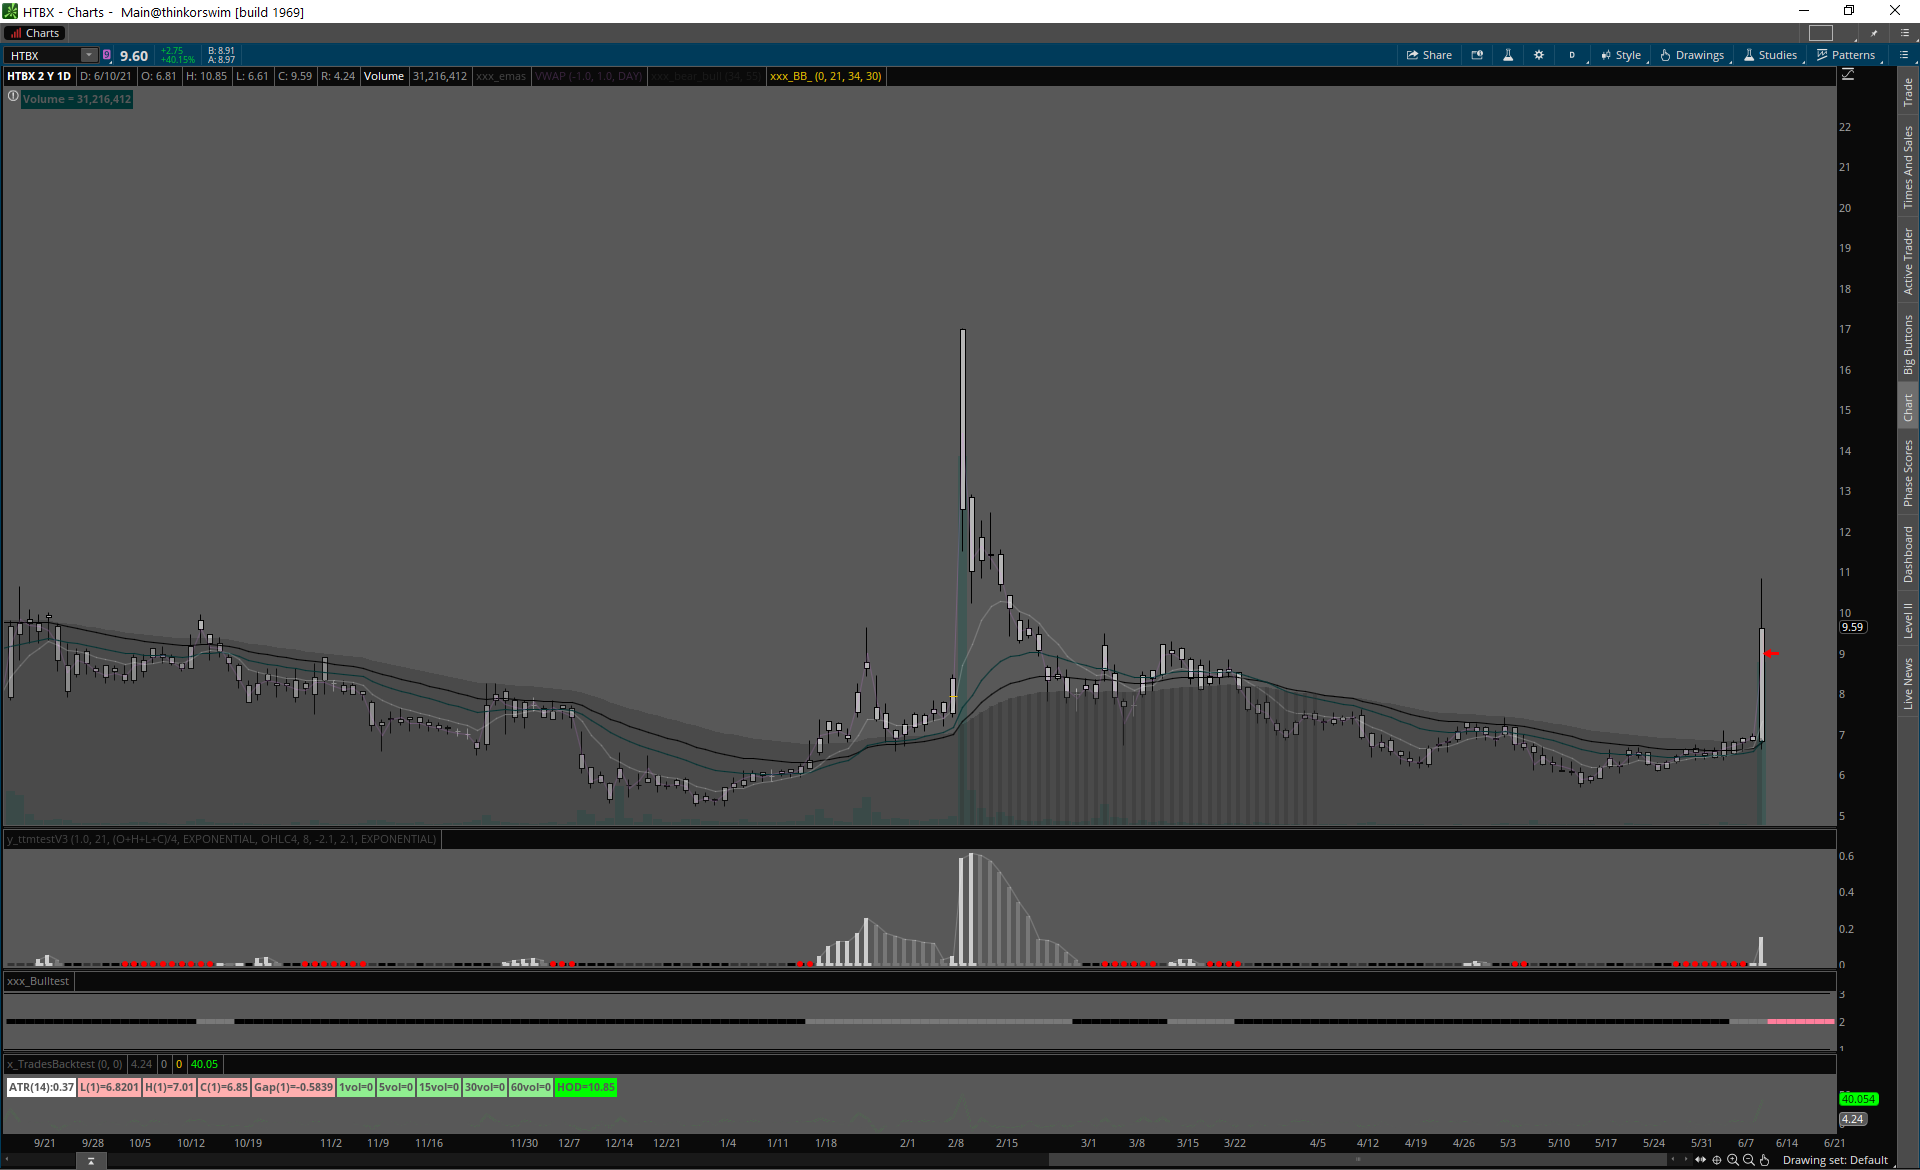Click the zoom out magnifier icon
The width and height of the screenshot is (1920, 1170).
pyautogui.click(x=1749, y=1160)
